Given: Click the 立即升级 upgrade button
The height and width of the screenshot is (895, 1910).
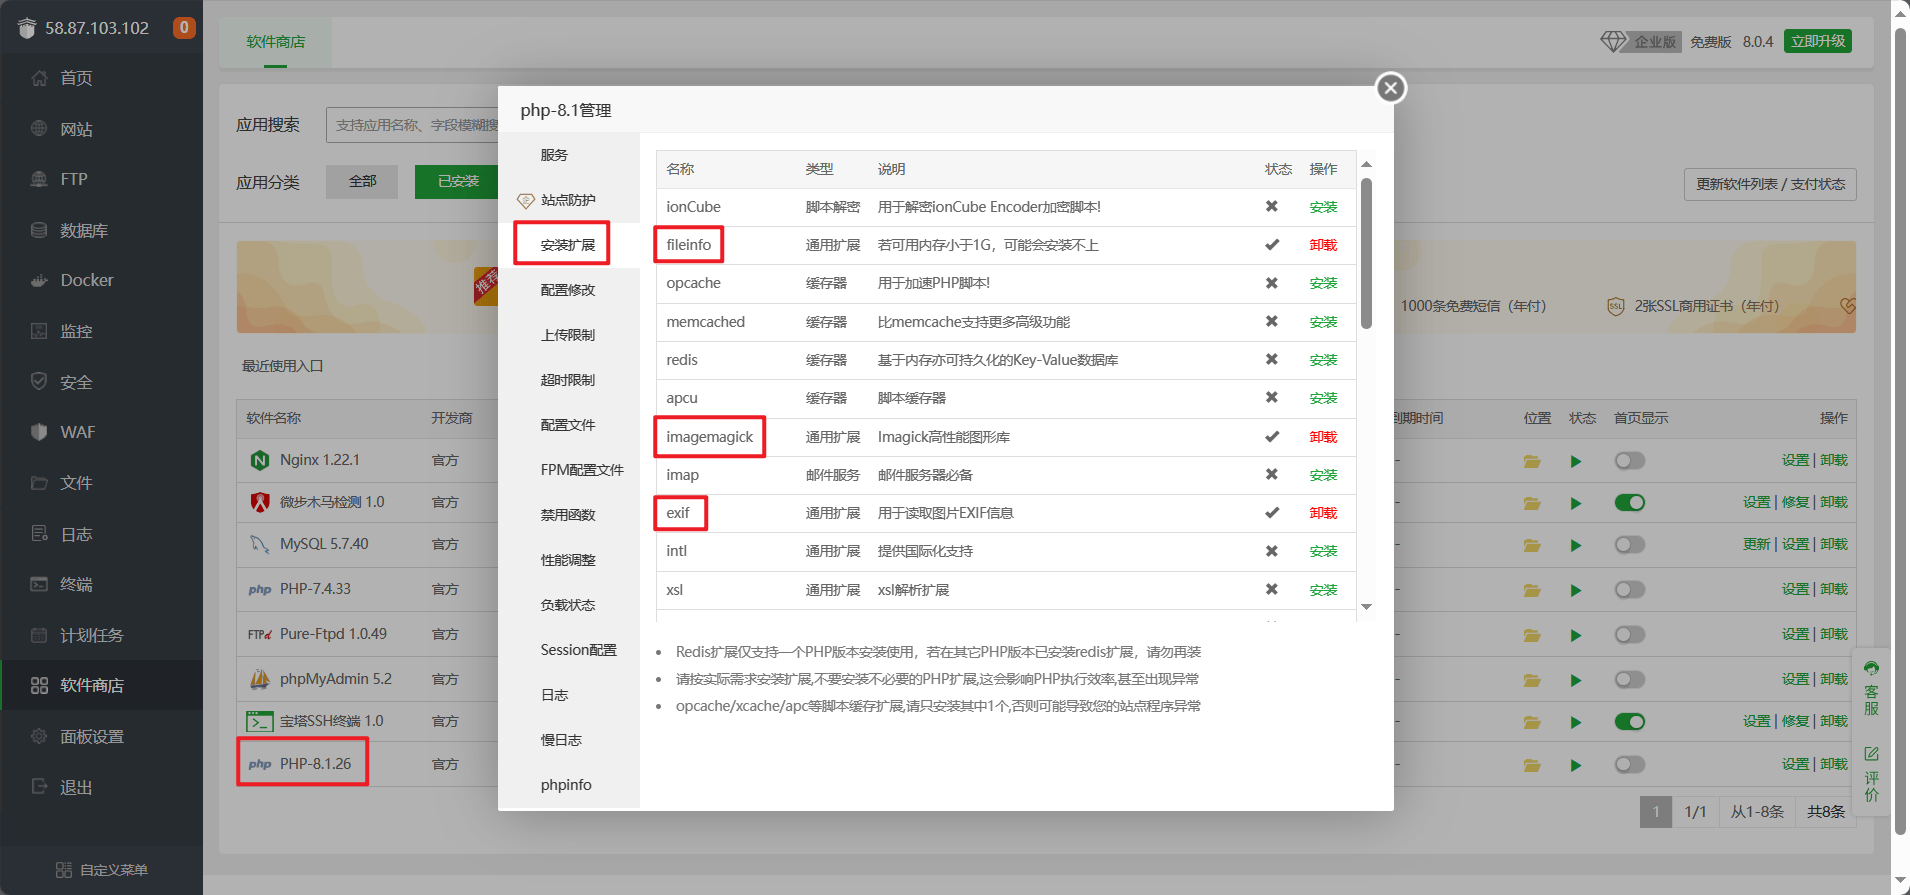Looking at the screenshot, I should (1818, 41).
